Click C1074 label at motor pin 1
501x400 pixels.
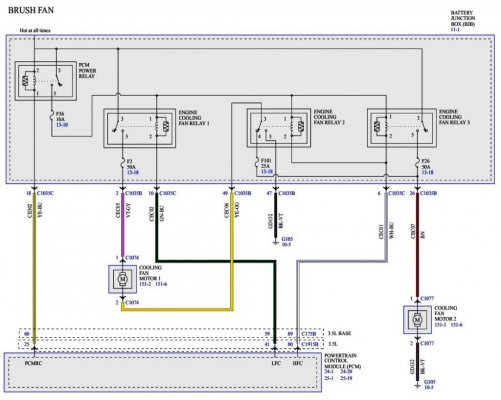[x=132, y=258]
